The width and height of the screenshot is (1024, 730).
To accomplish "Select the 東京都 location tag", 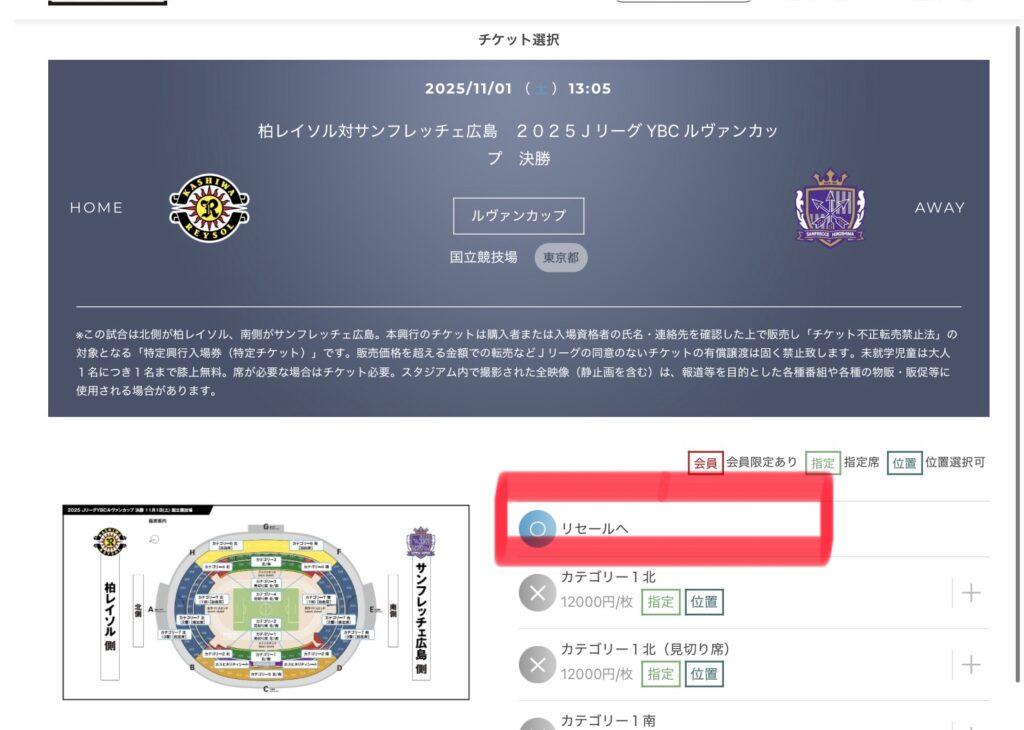I will coord(561,257).
